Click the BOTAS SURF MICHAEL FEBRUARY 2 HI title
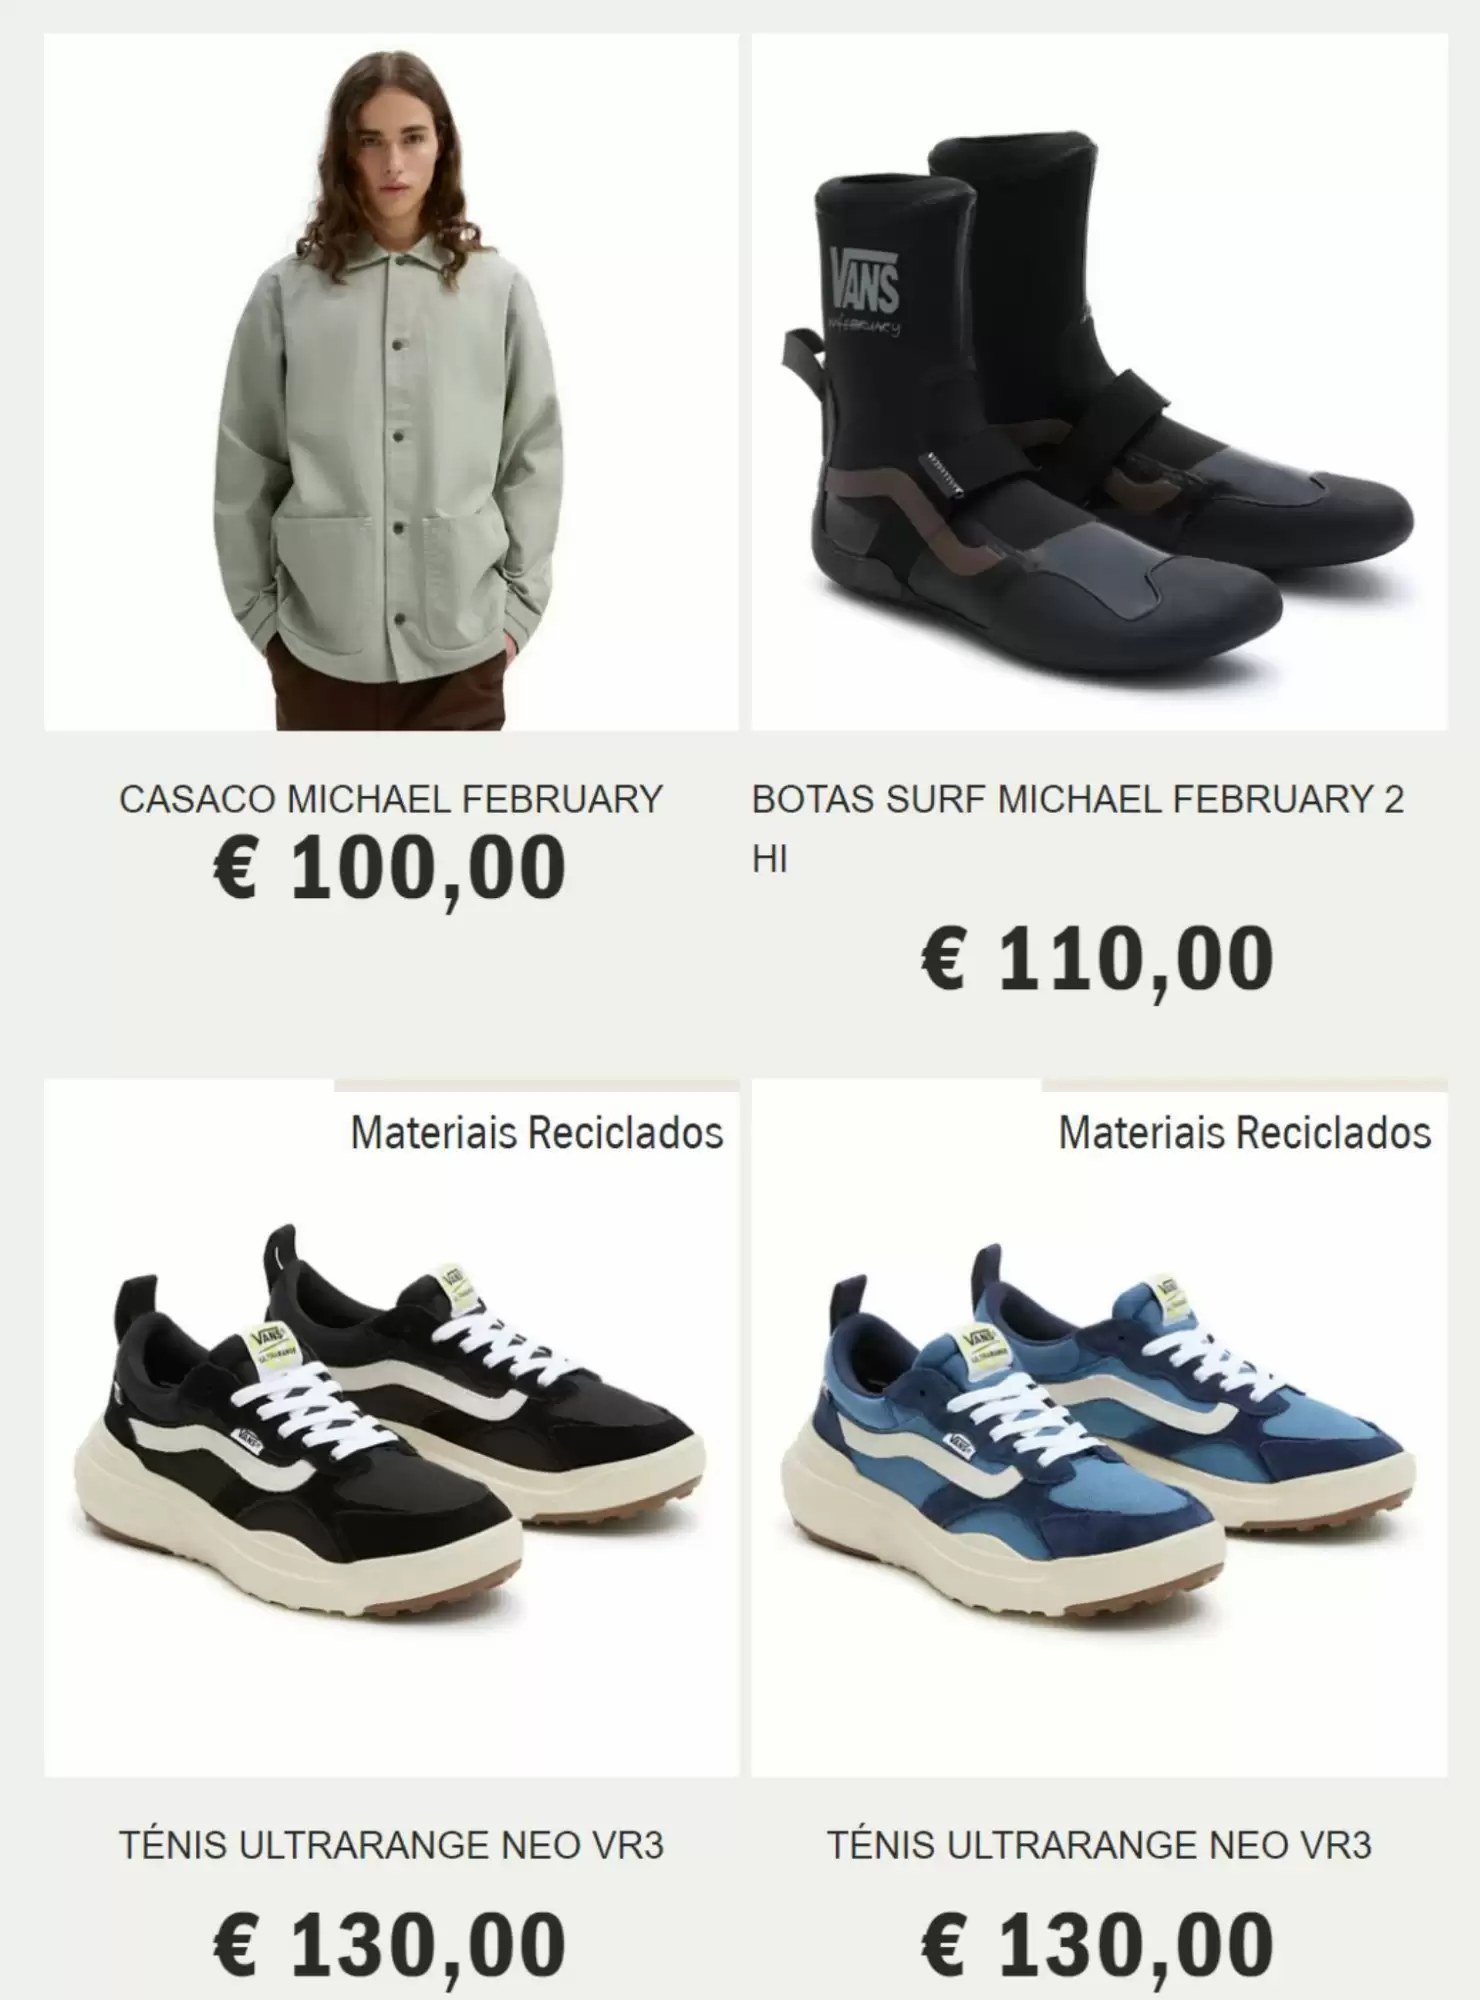This screenshot has height=2000, width=1480. click(x=1078, y=828)
